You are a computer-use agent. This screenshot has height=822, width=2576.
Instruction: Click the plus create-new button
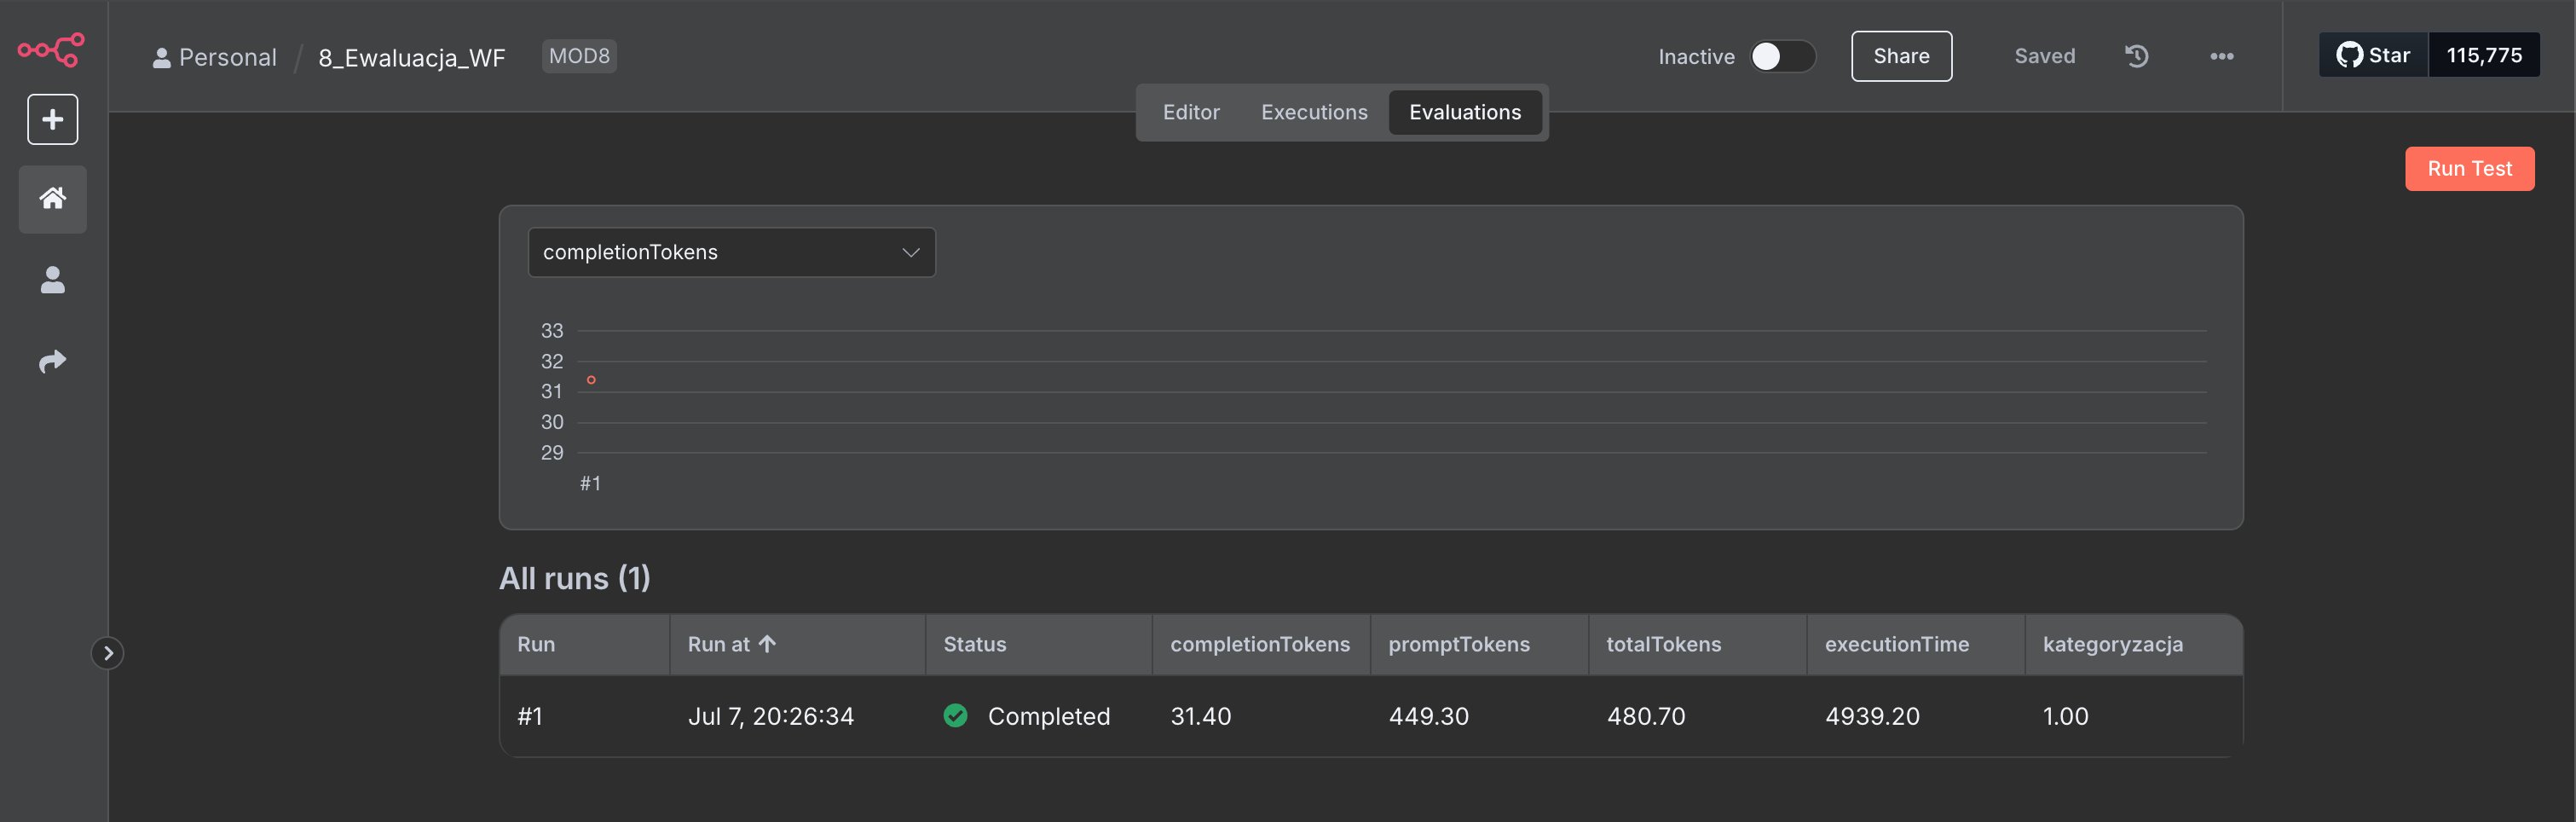click(x=53, y=119)
